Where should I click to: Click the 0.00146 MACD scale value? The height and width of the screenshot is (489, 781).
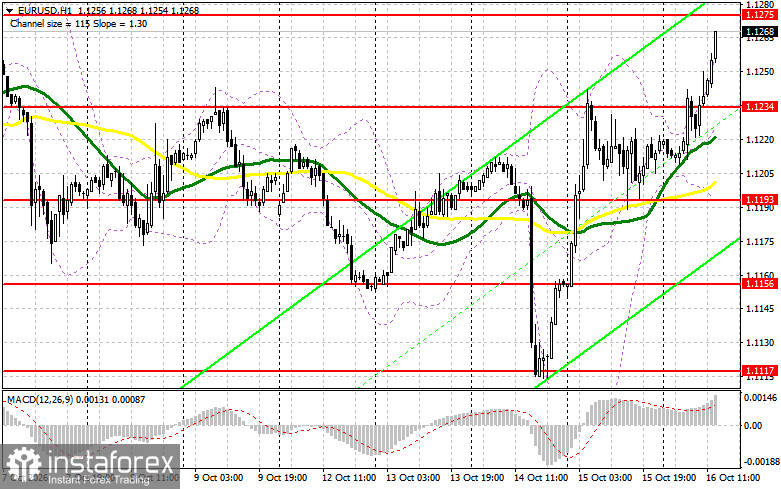pos(760,398)
